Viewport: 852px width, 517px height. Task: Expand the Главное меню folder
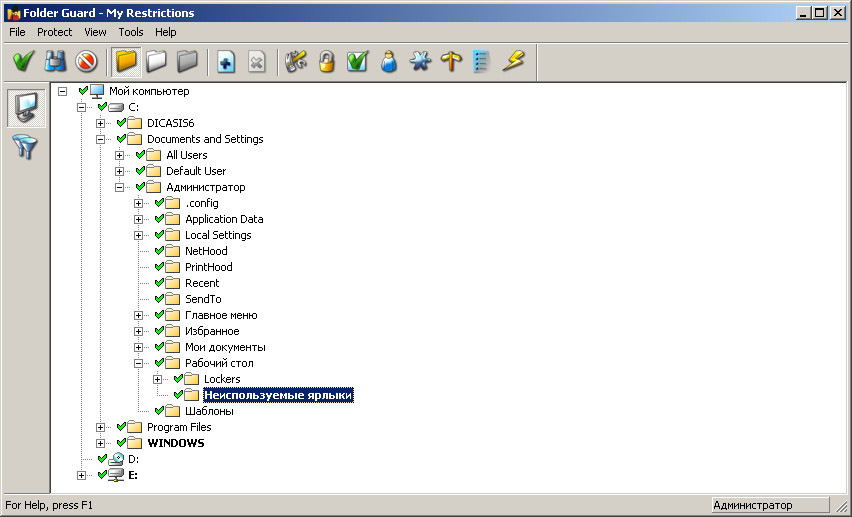click(139, 315)
